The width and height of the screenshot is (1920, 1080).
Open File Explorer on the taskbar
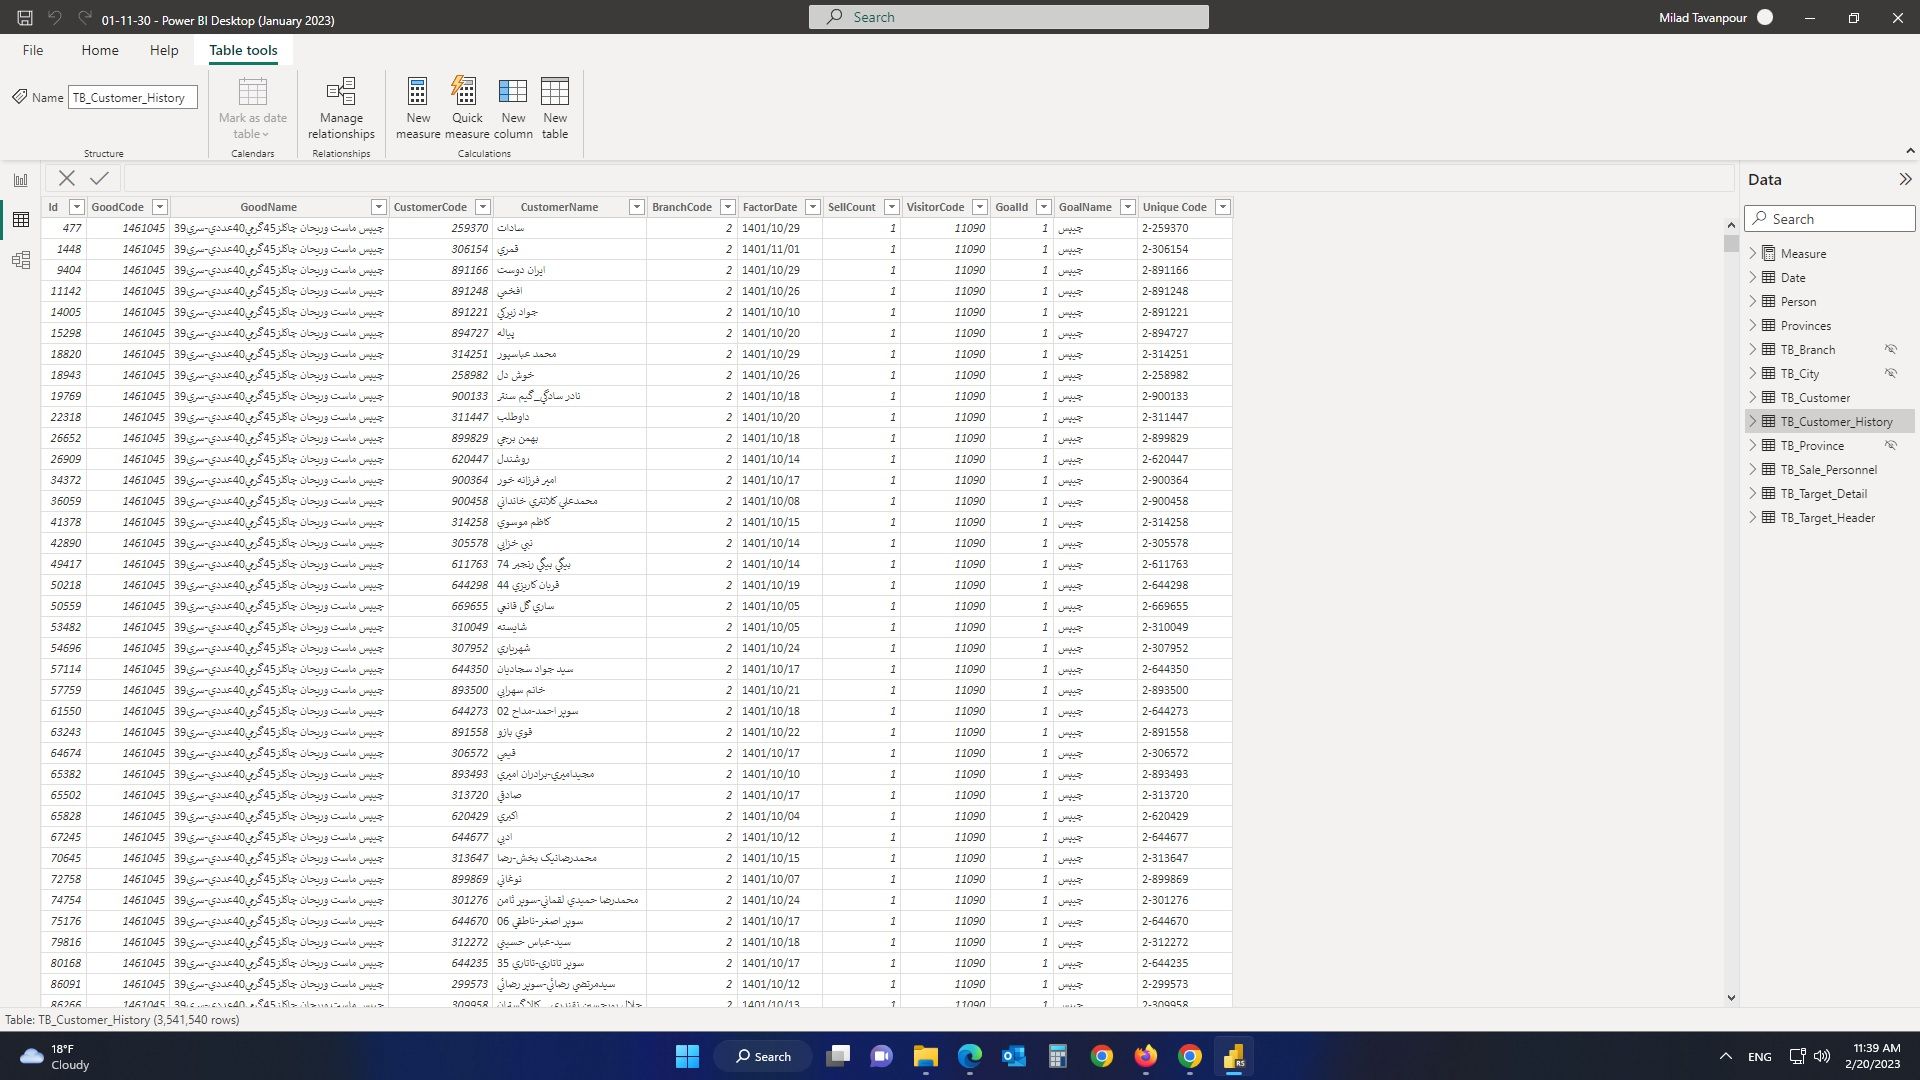pos(925,1056)
